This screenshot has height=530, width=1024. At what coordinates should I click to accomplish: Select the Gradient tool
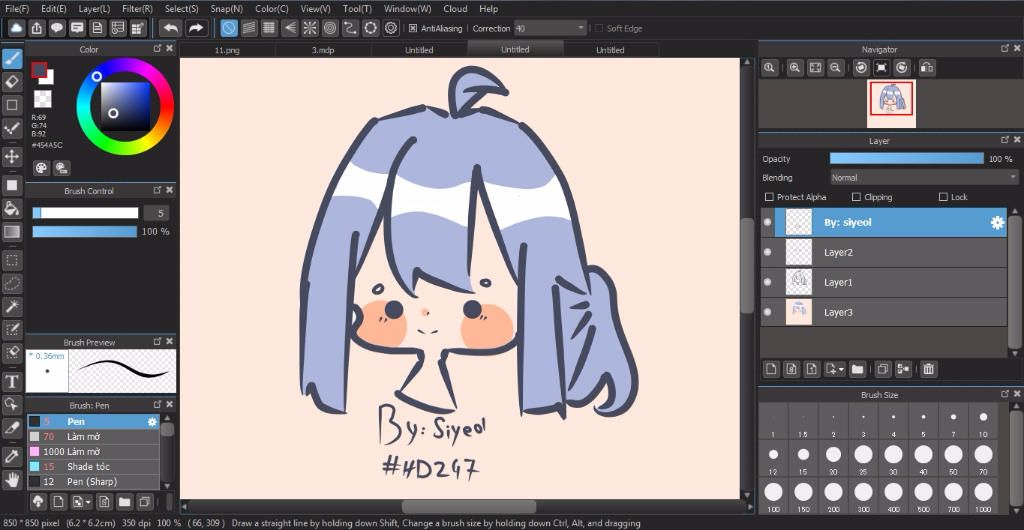pyautogui.click(x=12, y=231)
